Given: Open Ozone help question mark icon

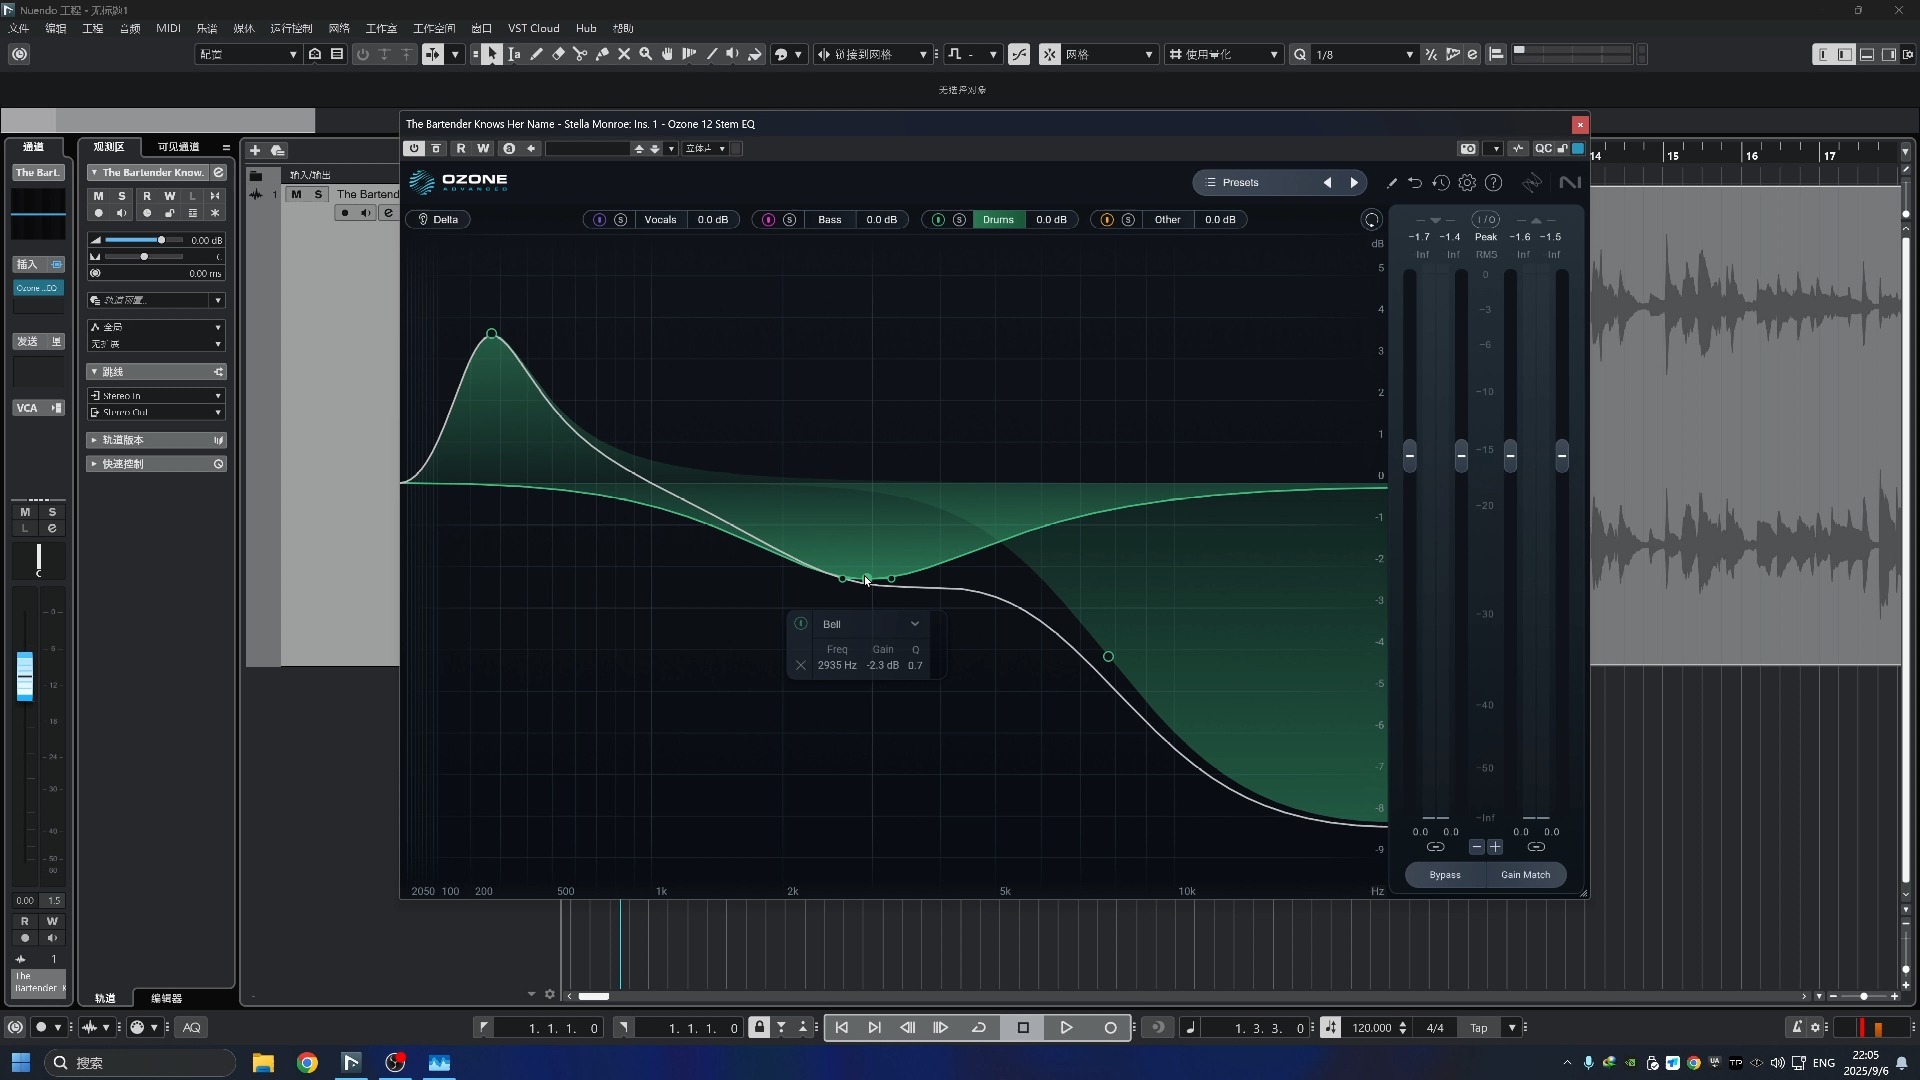Looking at the screenshot, I should click(x=1494, y=183).
